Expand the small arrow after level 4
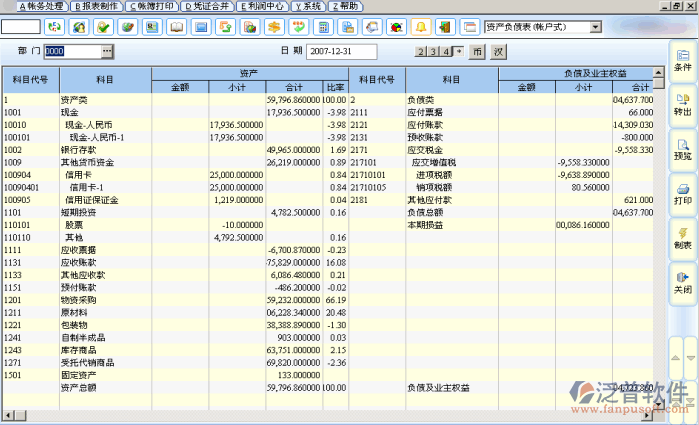The image size is (699, 425). [x=458, y=50]
